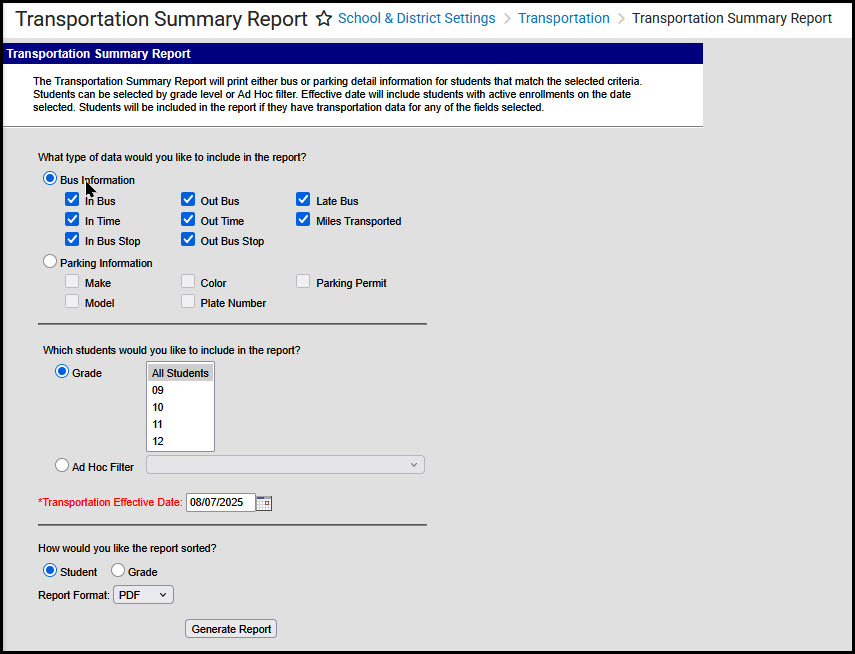Viewport: 855px width, 654px height.
Task: Uncheck the Out Time checkbox
Action: 188,219
